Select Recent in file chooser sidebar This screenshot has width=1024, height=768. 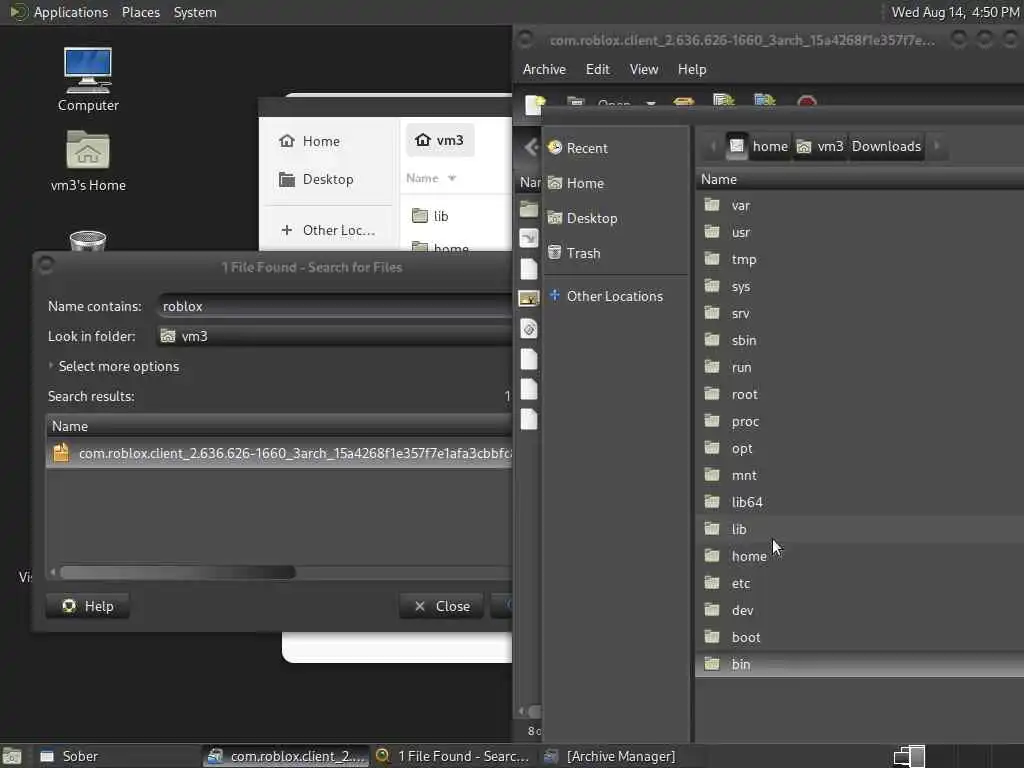(615, 148)
